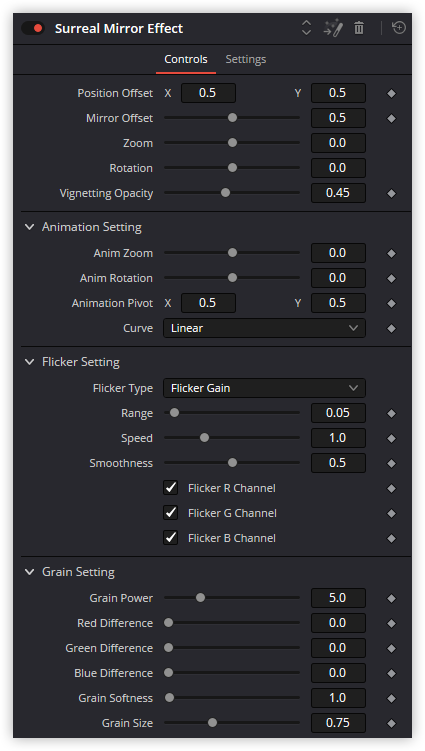Select the Controls tab
The height and width of the screenshot is (751, 425).
[x=186, y=59]
